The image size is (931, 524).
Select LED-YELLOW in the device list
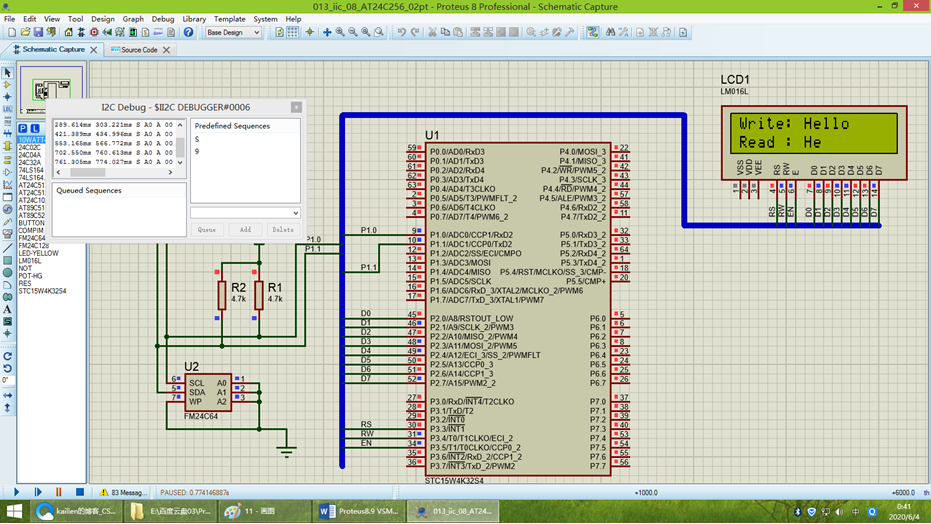[x=39, y=253]
